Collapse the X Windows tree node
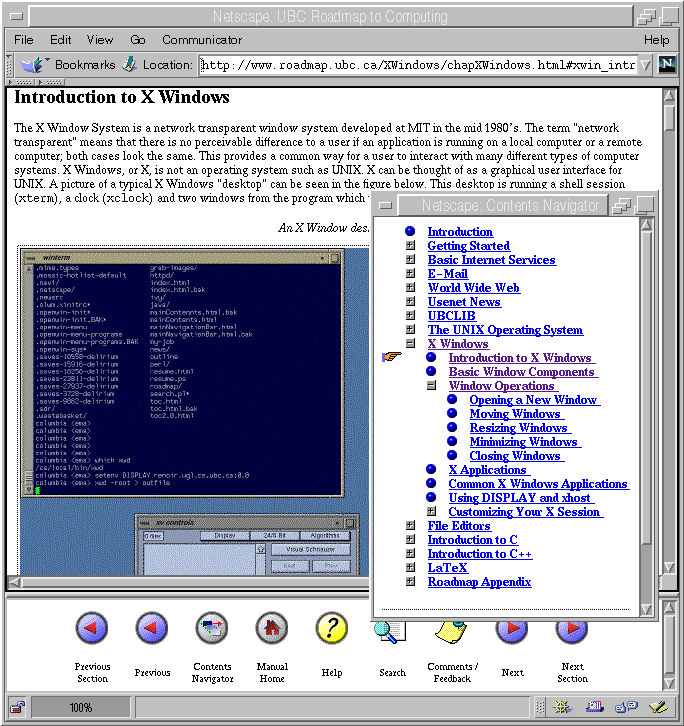684x726 pixels. (410, 343)
